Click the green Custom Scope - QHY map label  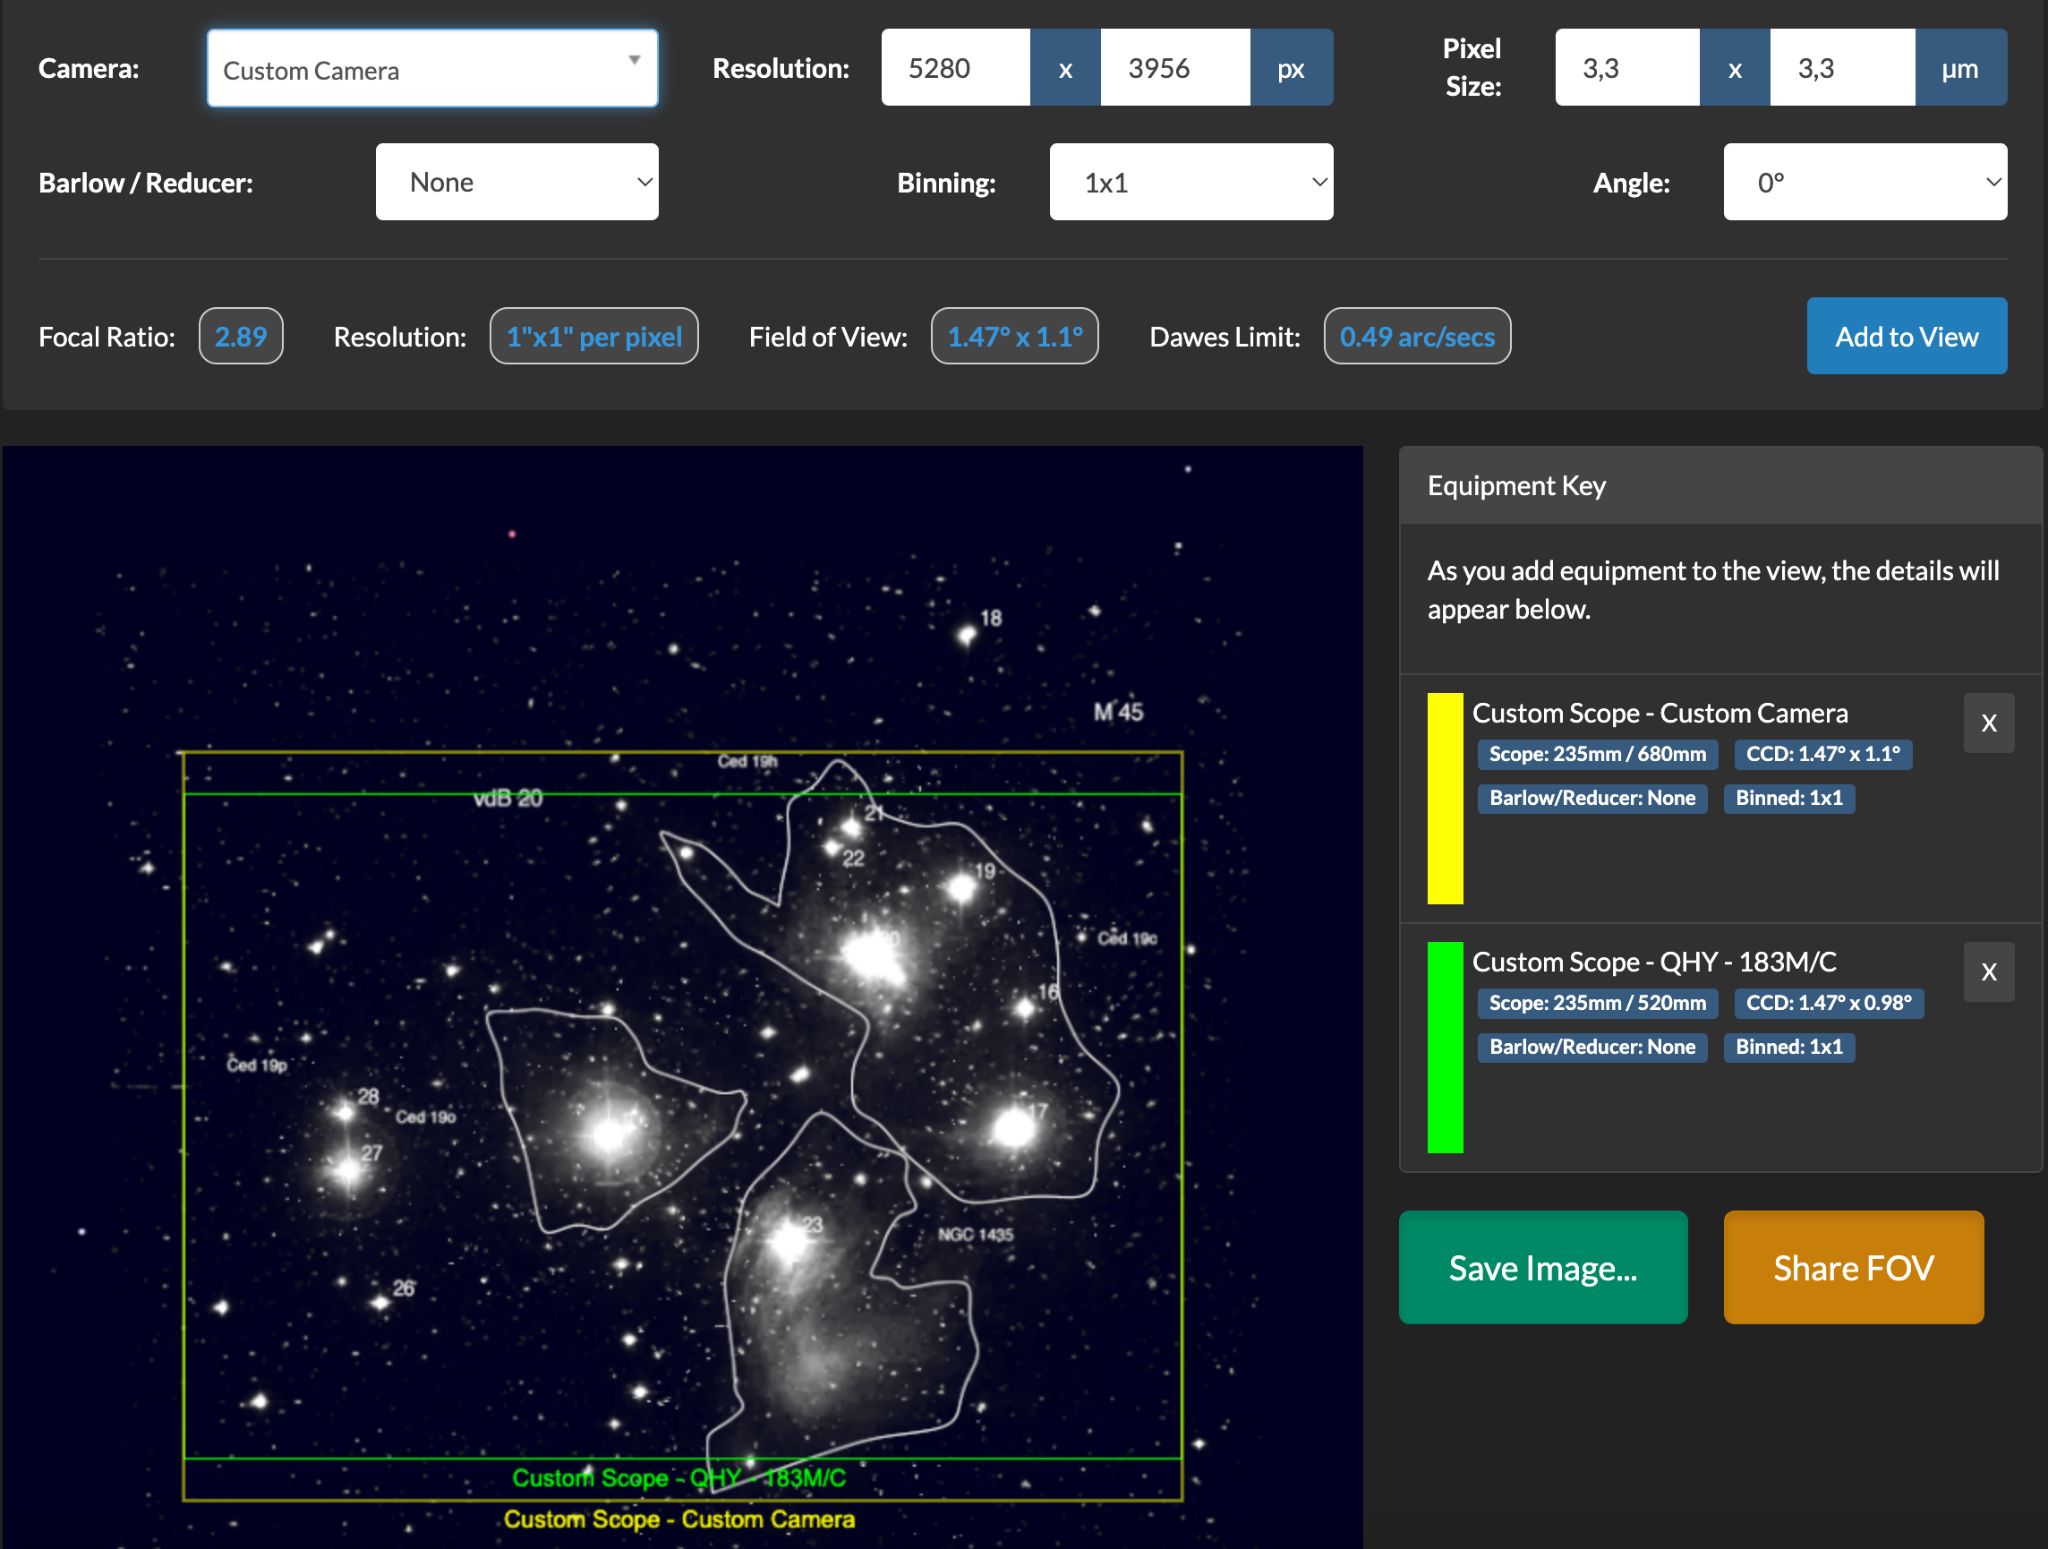[679, 1478]
